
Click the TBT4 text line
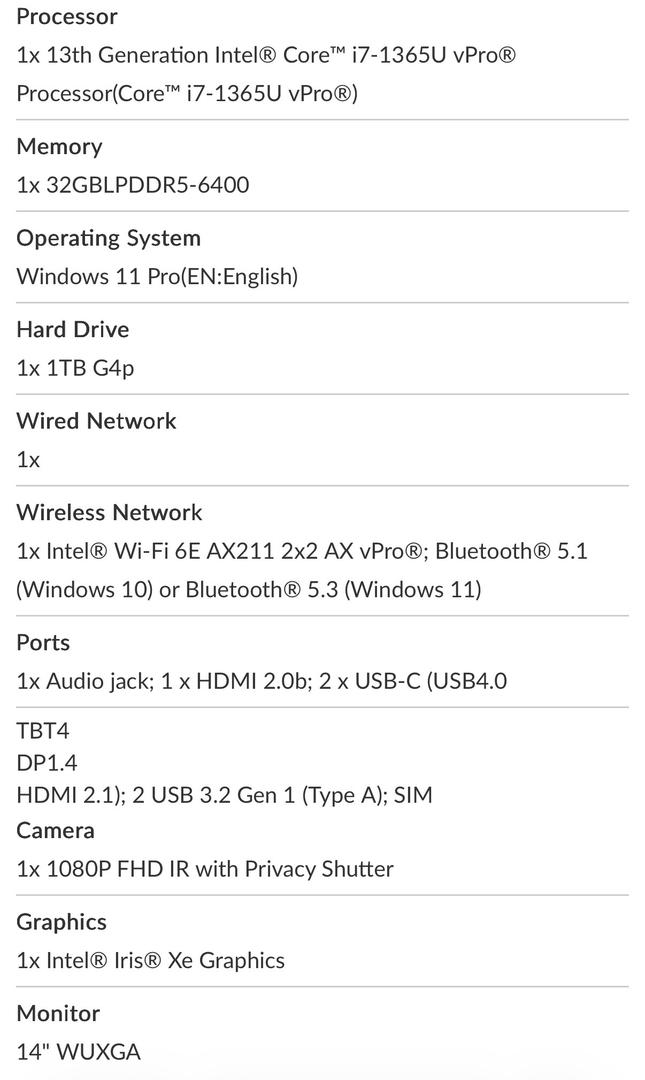(43, 731)
